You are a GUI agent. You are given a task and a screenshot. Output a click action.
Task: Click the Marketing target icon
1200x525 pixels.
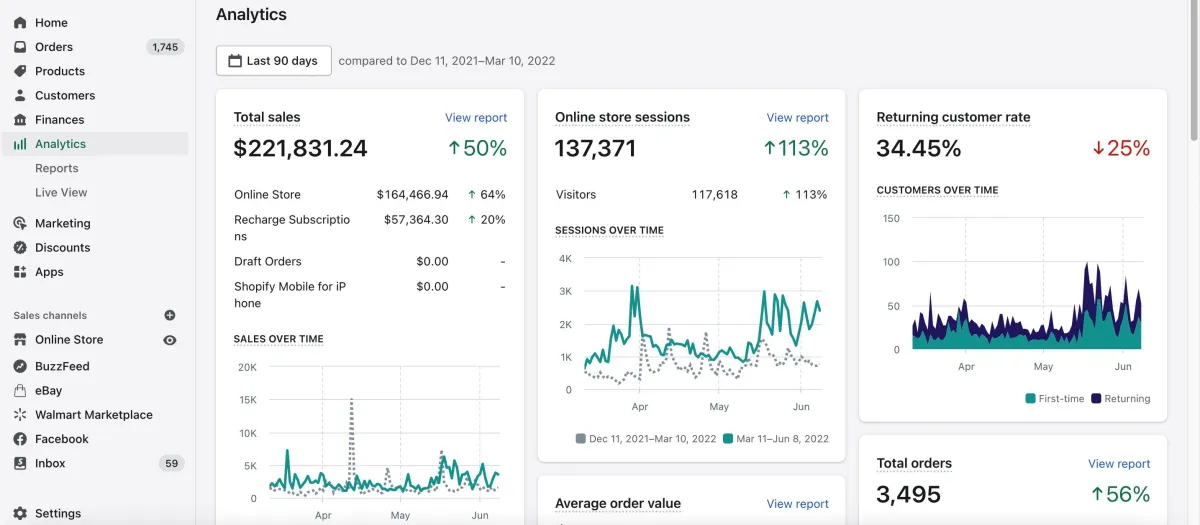[20, 223]
